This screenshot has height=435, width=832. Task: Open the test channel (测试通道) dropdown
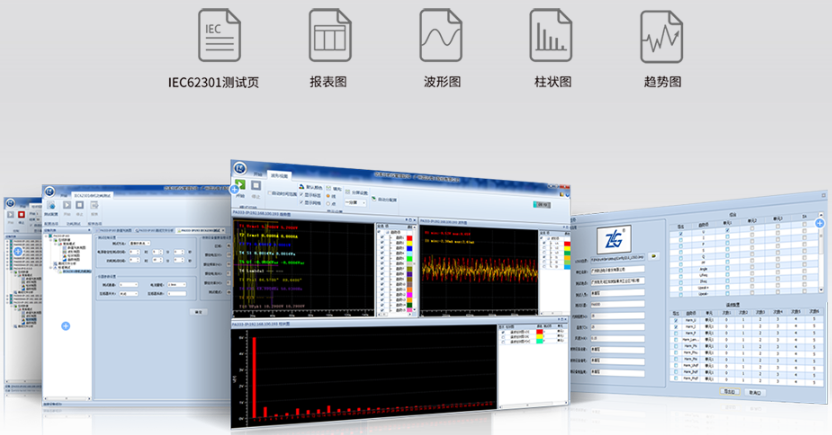128,285
